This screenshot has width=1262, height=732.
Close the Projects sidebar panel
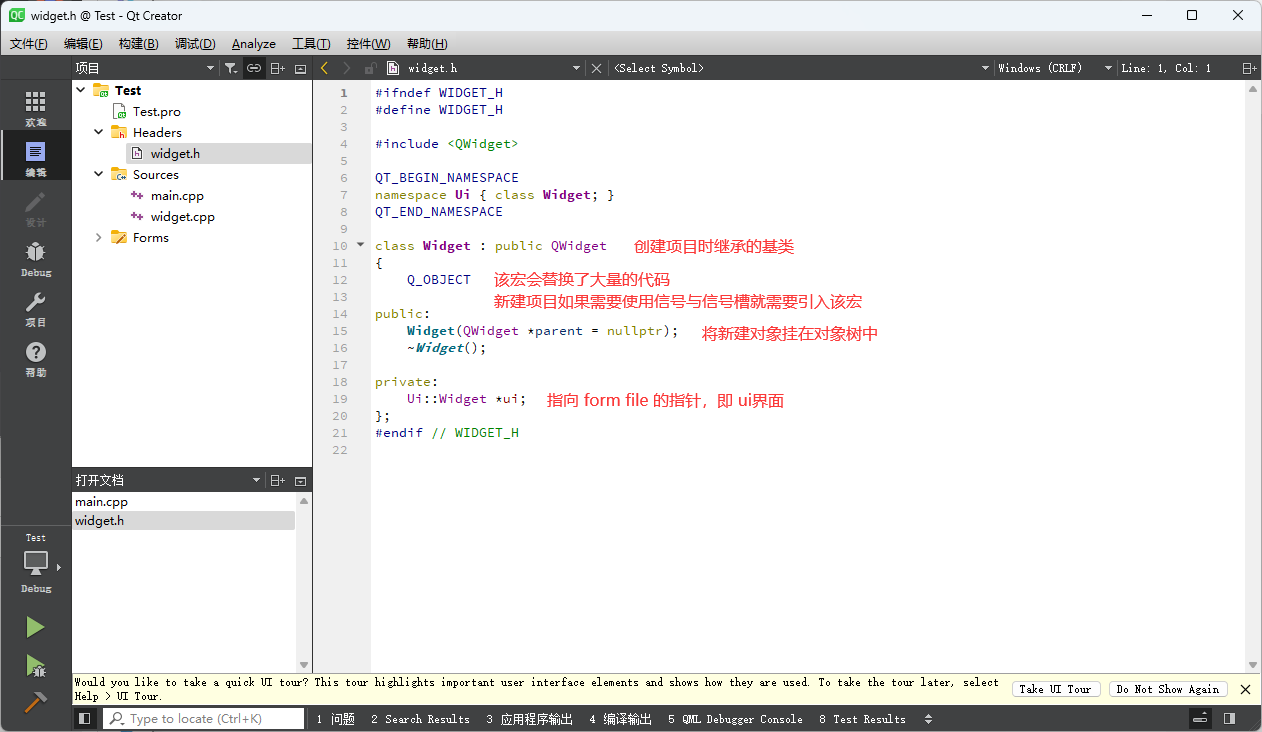point(300,68)
